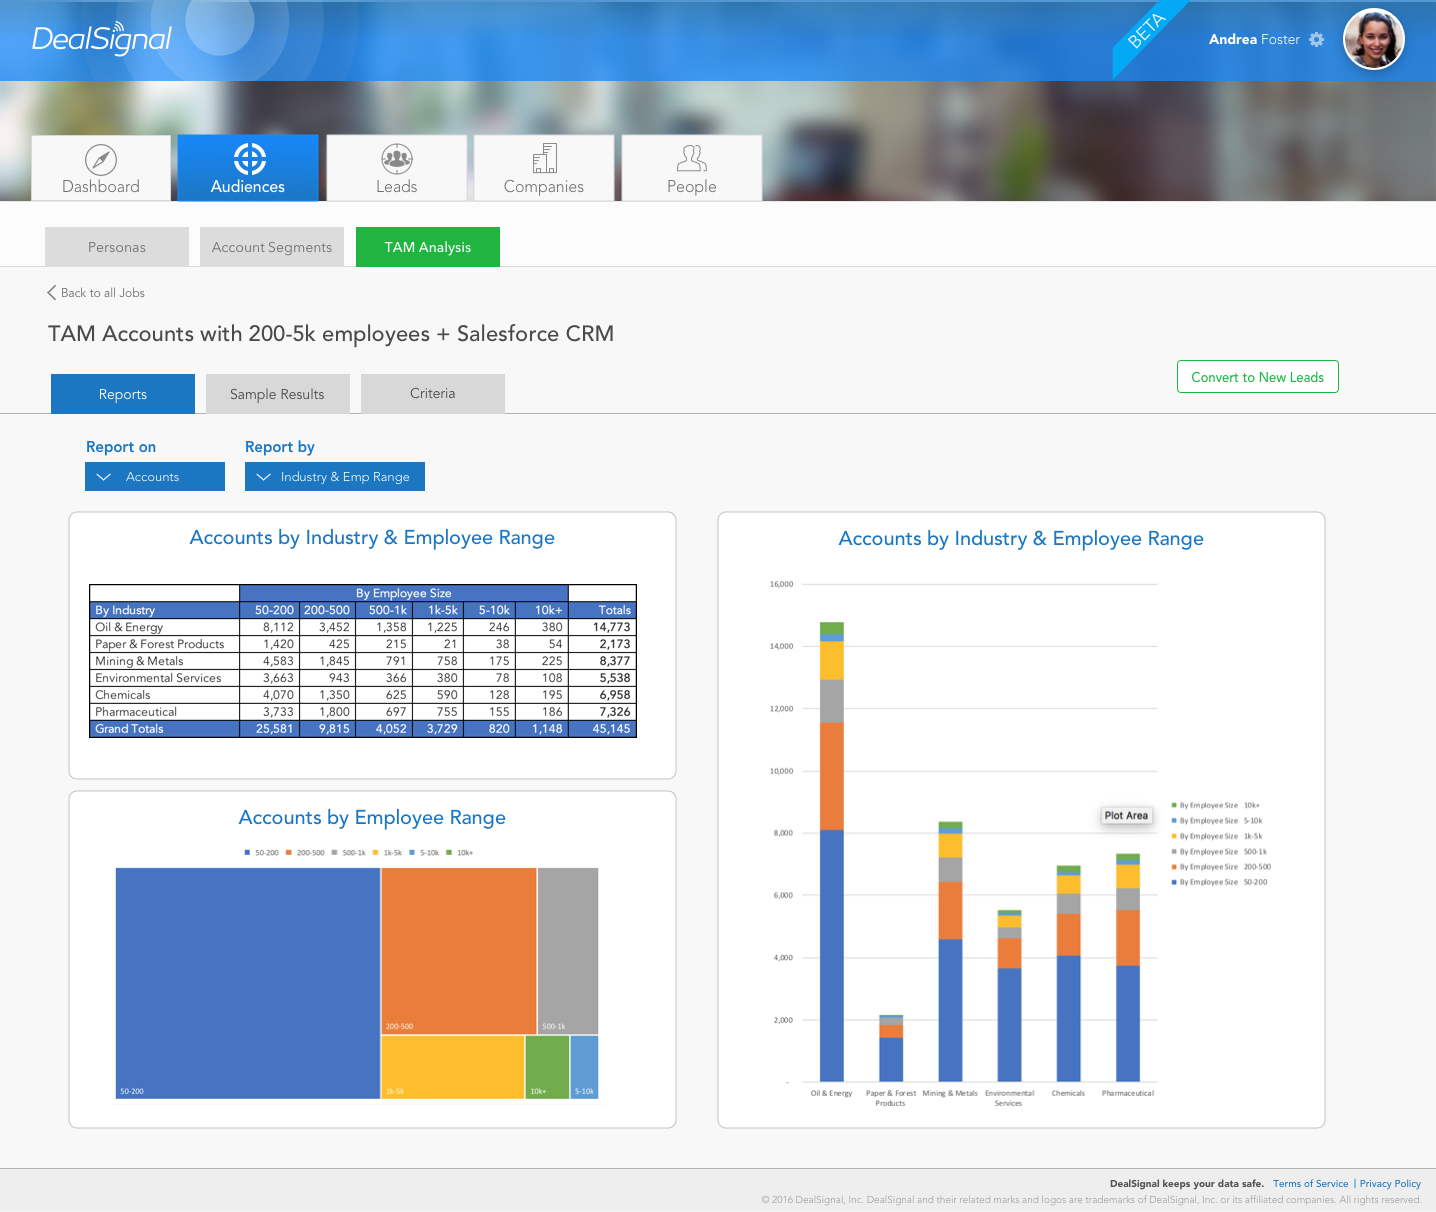Screen dimensions: 1436x1212
Task: Click the Oil & Energy bar
Action: click(x=832, y=851)
